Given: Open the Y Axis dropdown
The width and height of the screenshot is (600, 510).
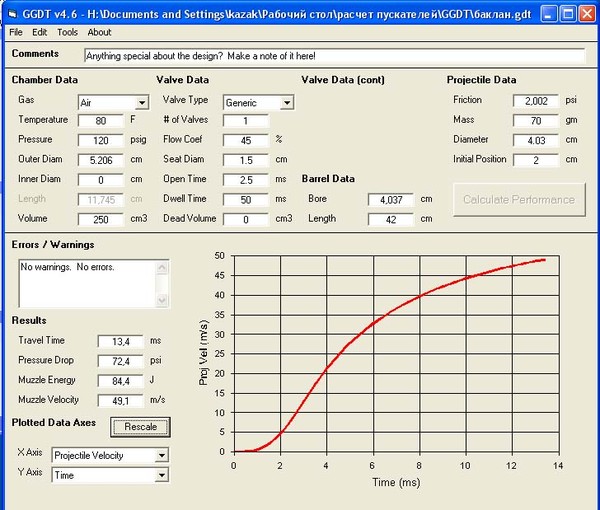Looking at the screenshot, I should pyautogui.click(x=162, y=475).
